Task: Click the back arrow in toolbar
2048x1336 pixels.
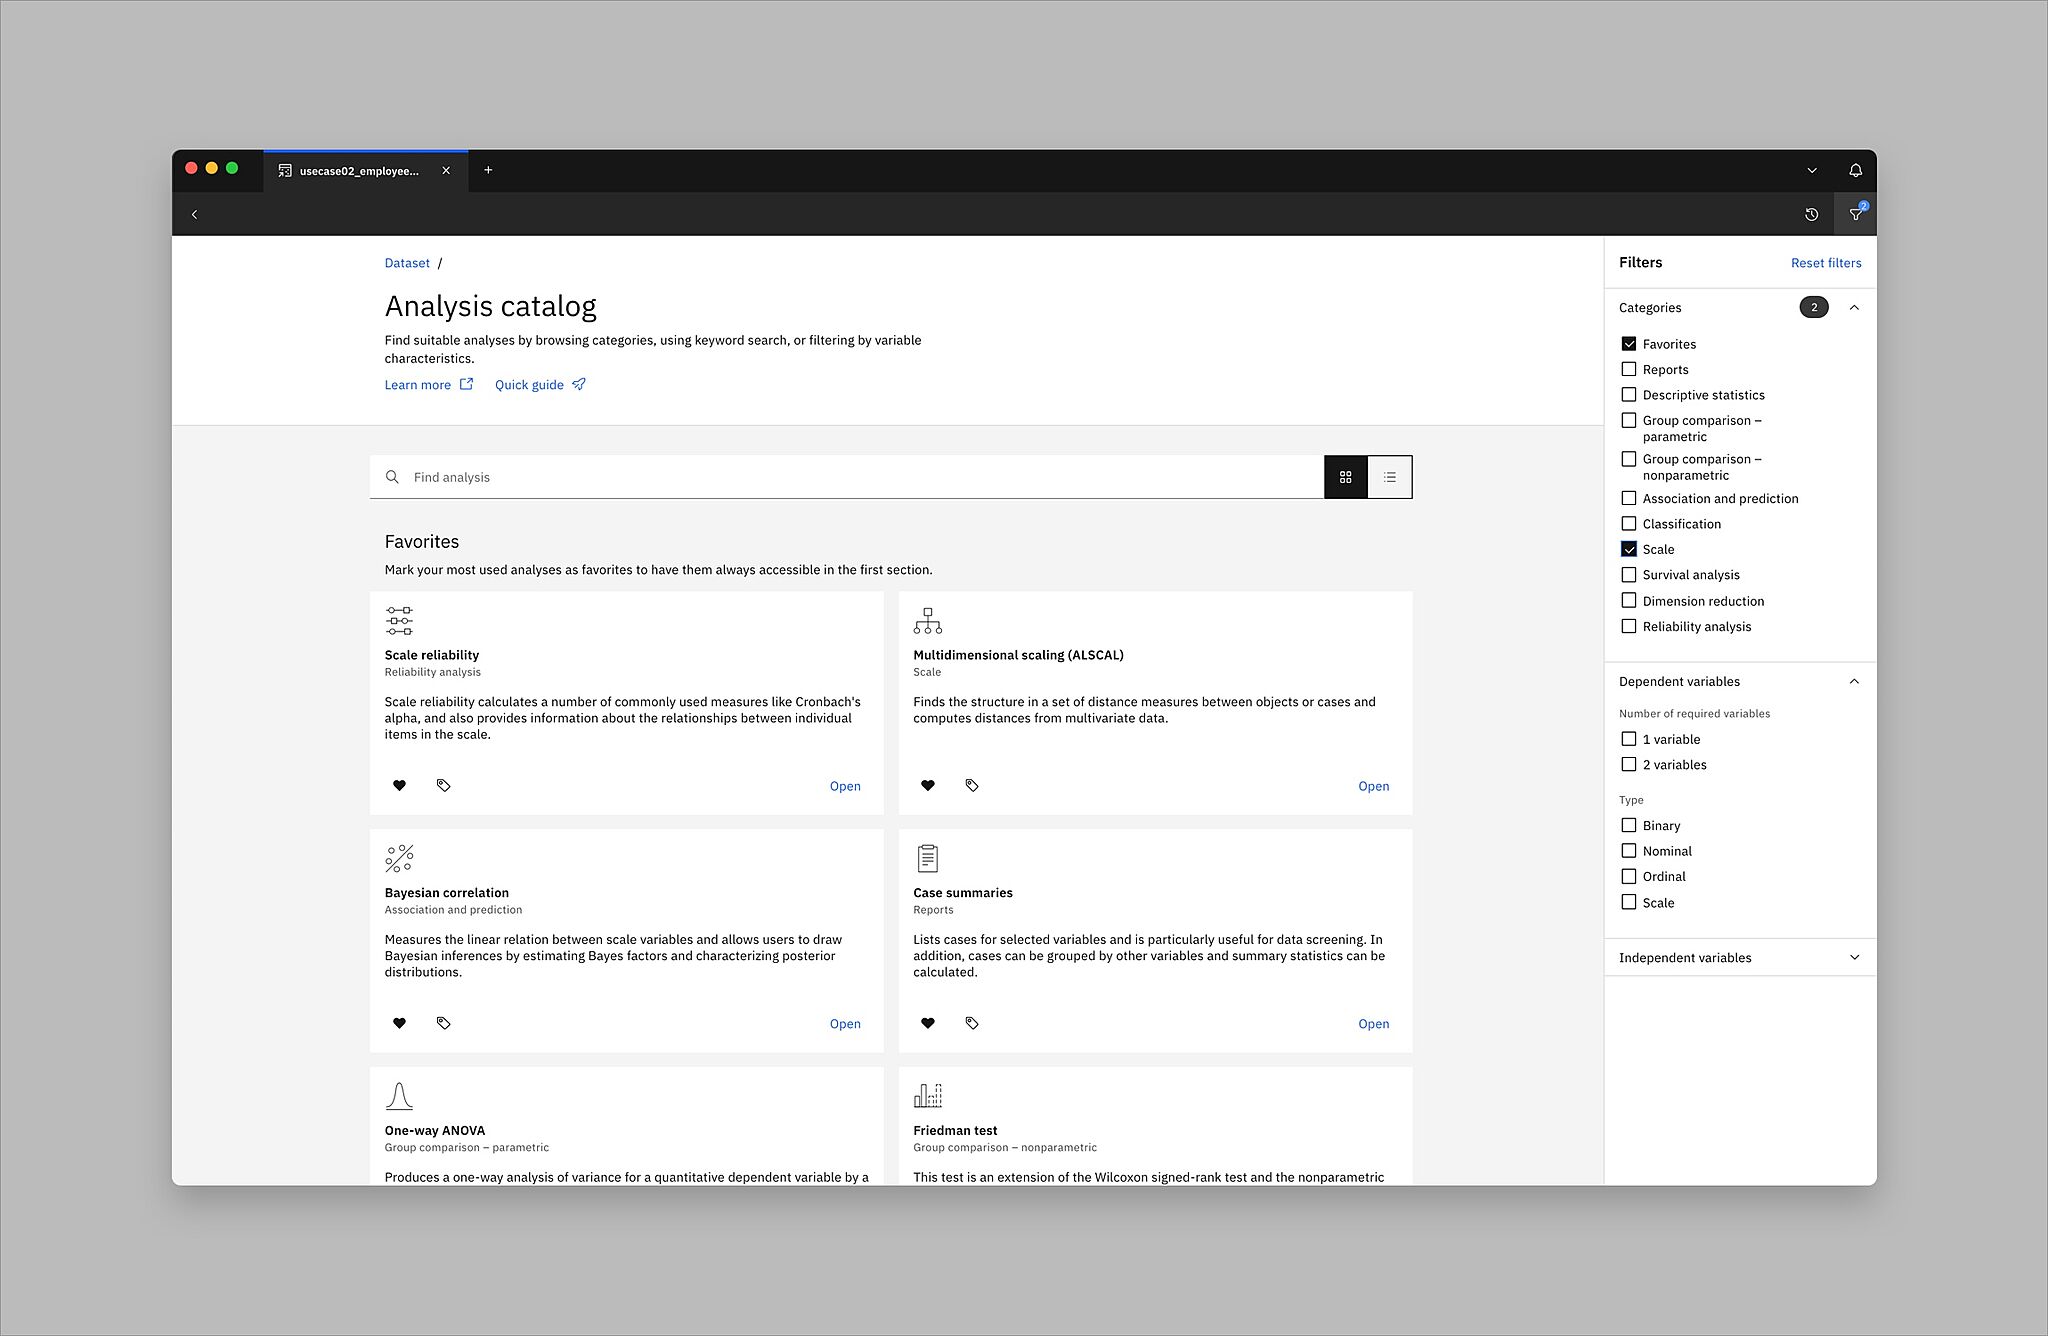Action: [x=194, y=214]
